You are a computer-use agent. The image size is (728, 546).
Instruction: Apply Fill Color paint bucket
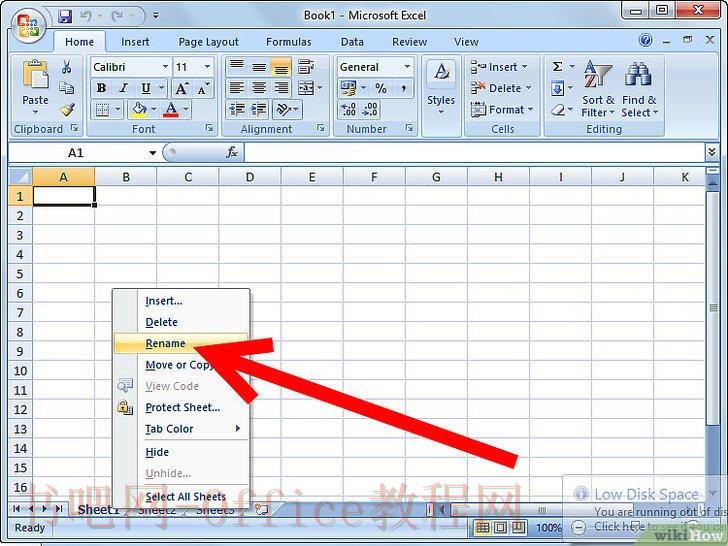coord(139,110)
